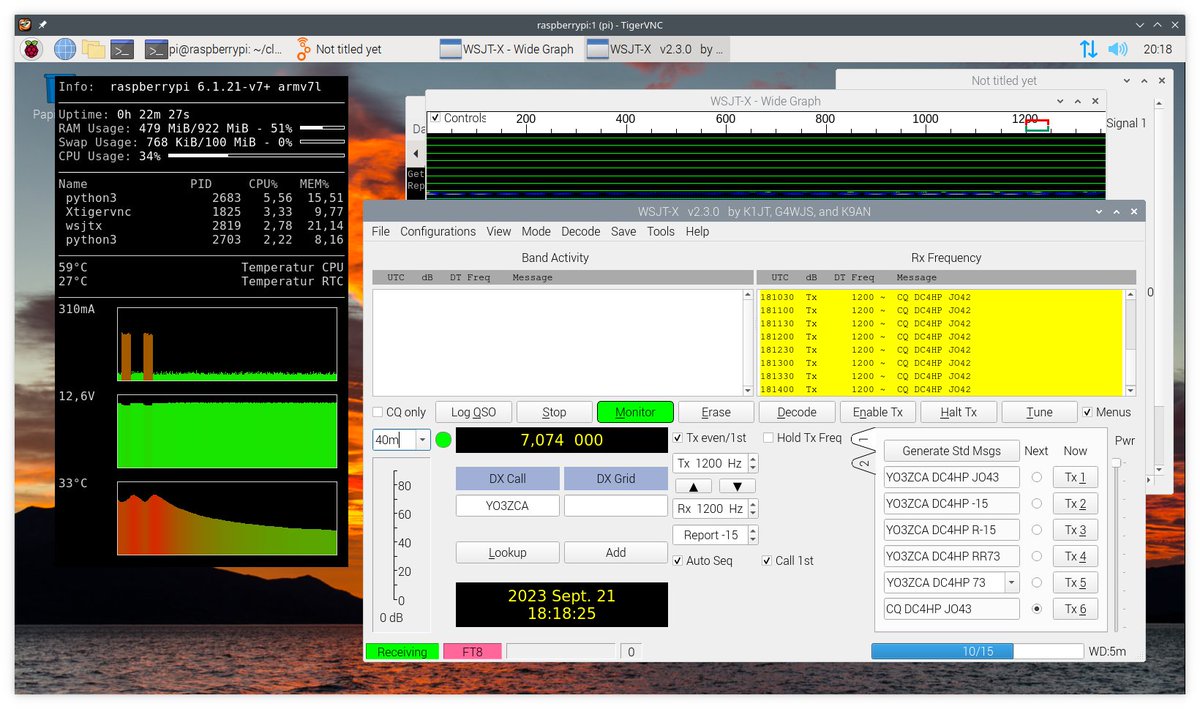Open the Save menu
1200x709 pixels.
click(x=623, y=231)
